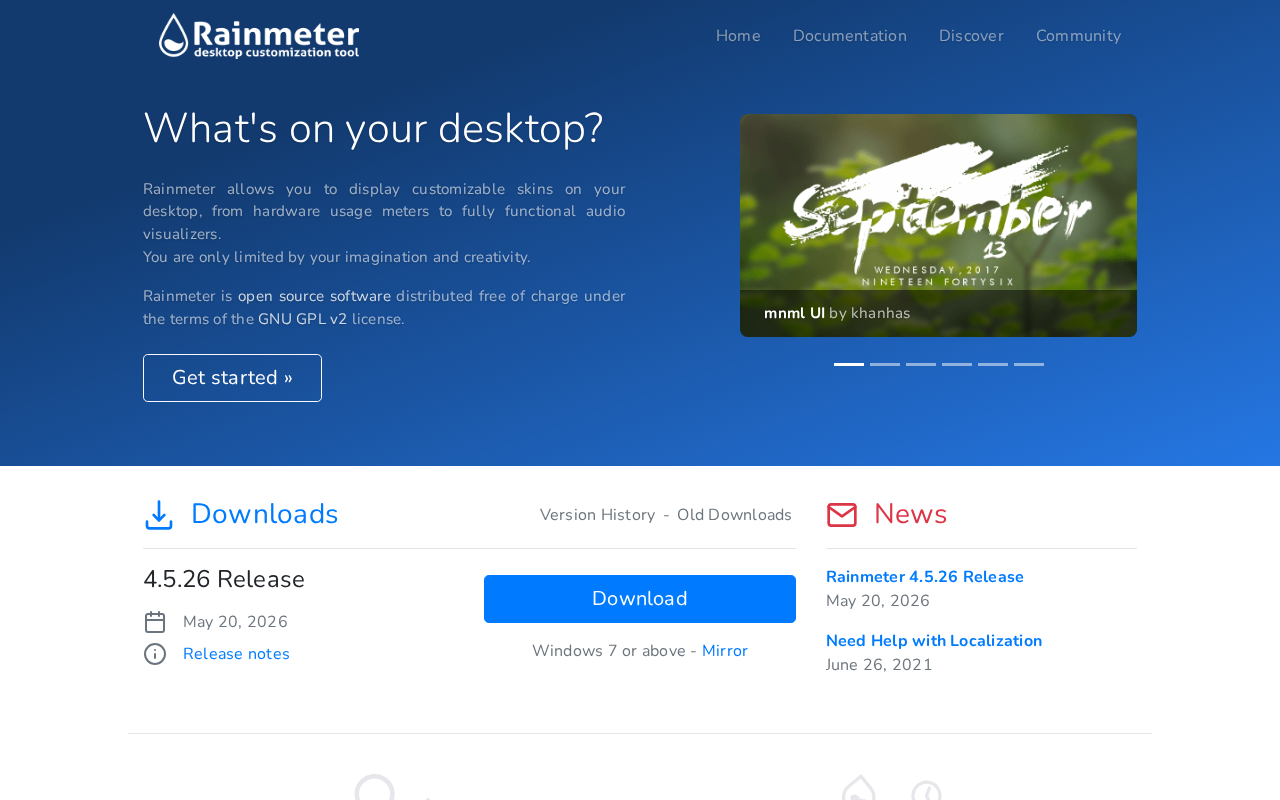1280x800 pixels.
Task: Open the Documentation menu item
Action: tap(850, 36)
